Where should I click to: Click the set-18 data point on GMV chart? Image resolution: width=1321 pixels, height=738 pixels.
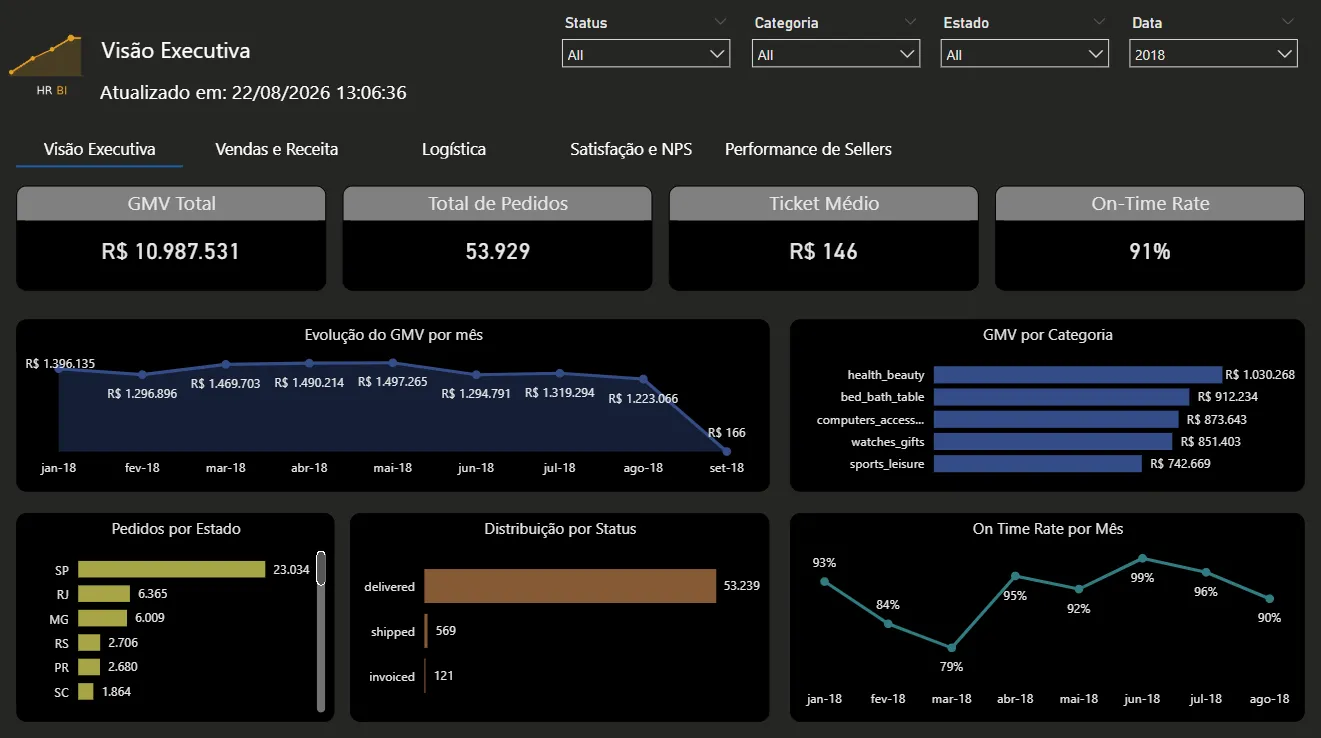(x=726, y=451)
